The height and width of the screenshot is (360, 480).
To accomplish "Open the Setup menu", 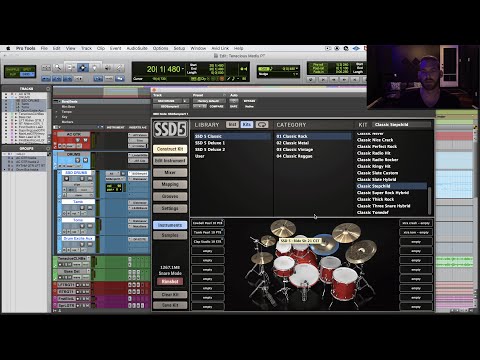I will coord(179,48).
